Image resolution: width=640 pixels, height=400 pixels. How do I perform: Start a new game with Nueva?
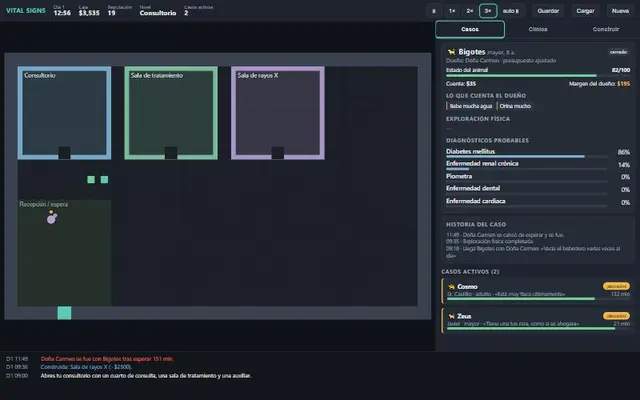620,11
